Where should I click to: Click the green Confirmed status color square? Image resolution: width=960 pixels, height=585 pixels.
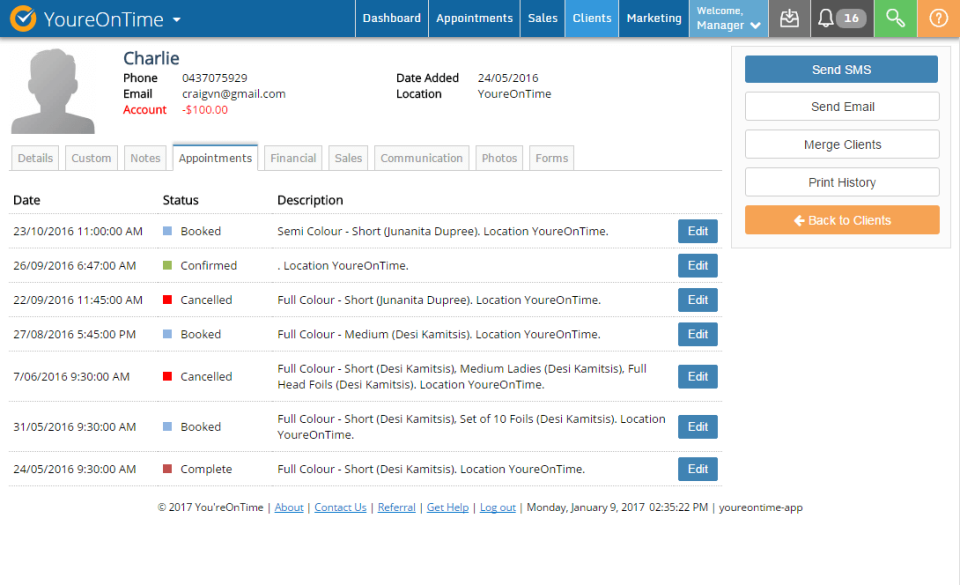pyautogui.click(x=168, y=266)
